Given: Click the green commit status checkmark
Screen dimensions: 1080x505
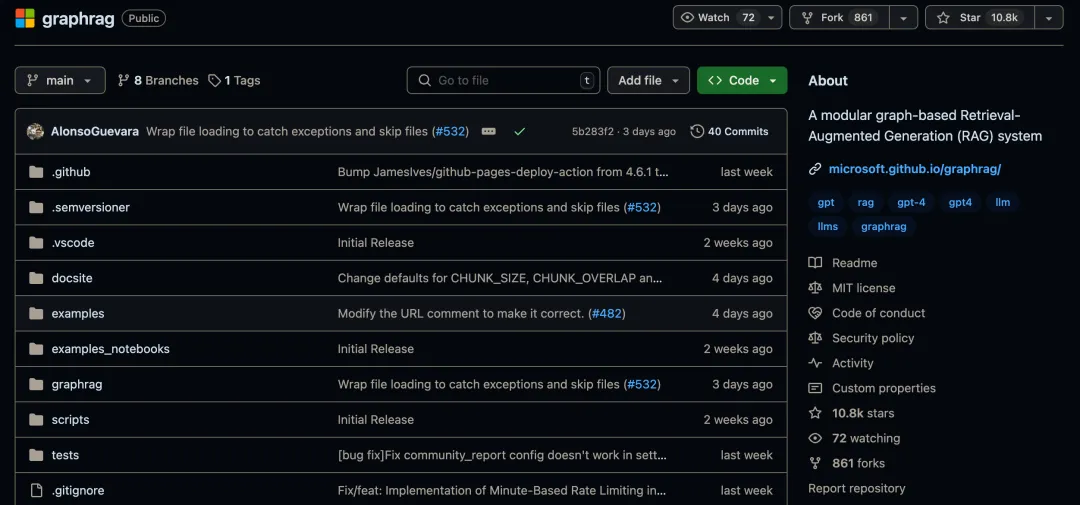Looking at the screenshot, I should 519,131.
